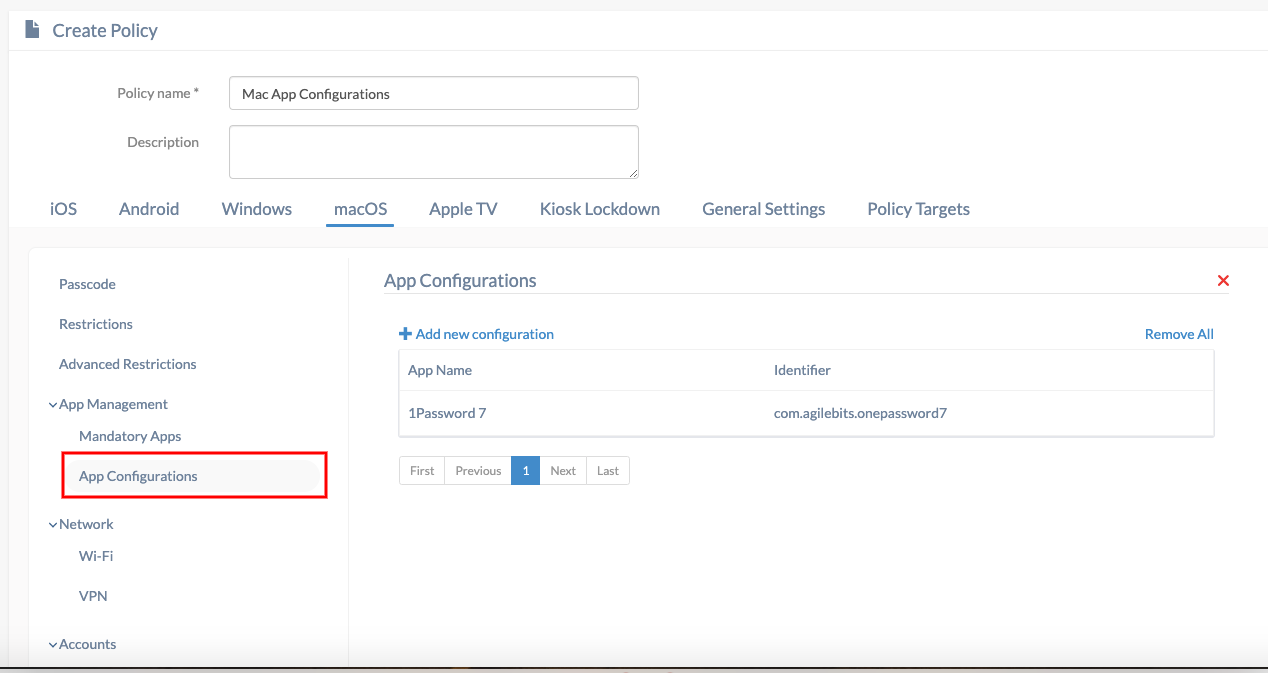Viewport: 1268px width, 673px height.
Task: Open Wi-Fi settings under Network
Action: tap(96, 556)
